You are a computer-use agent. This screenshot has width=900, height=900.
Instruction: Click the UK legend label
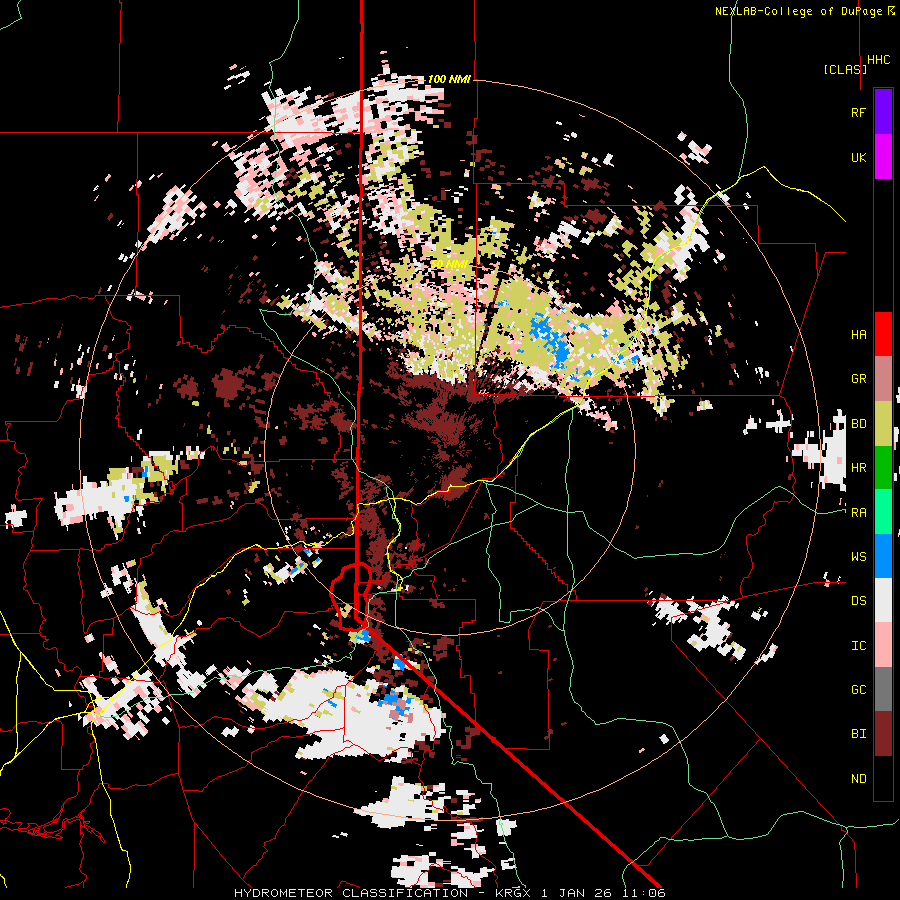click(858, 157)
